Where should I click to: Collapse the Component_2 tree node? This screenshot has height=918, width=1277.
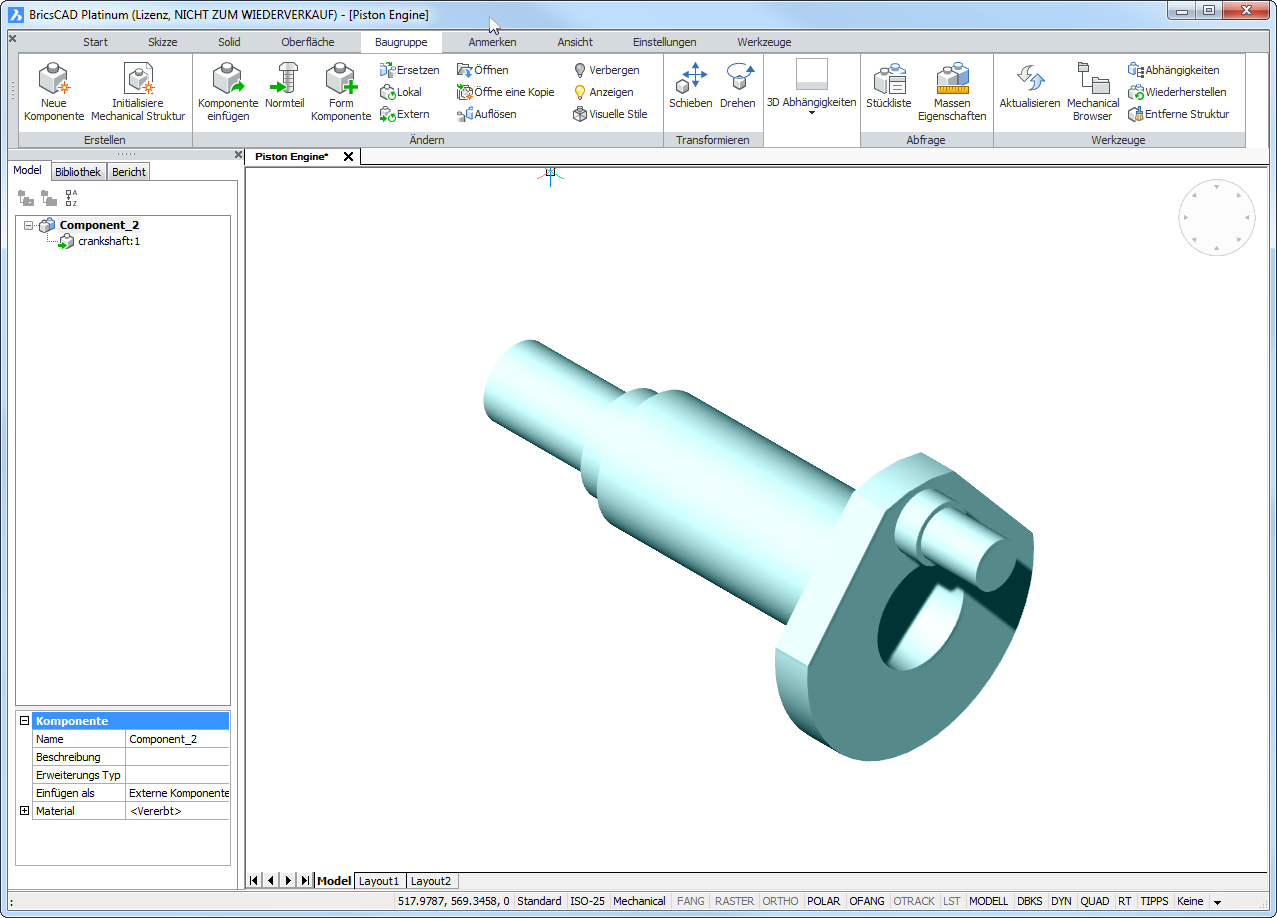click(28, 226)
